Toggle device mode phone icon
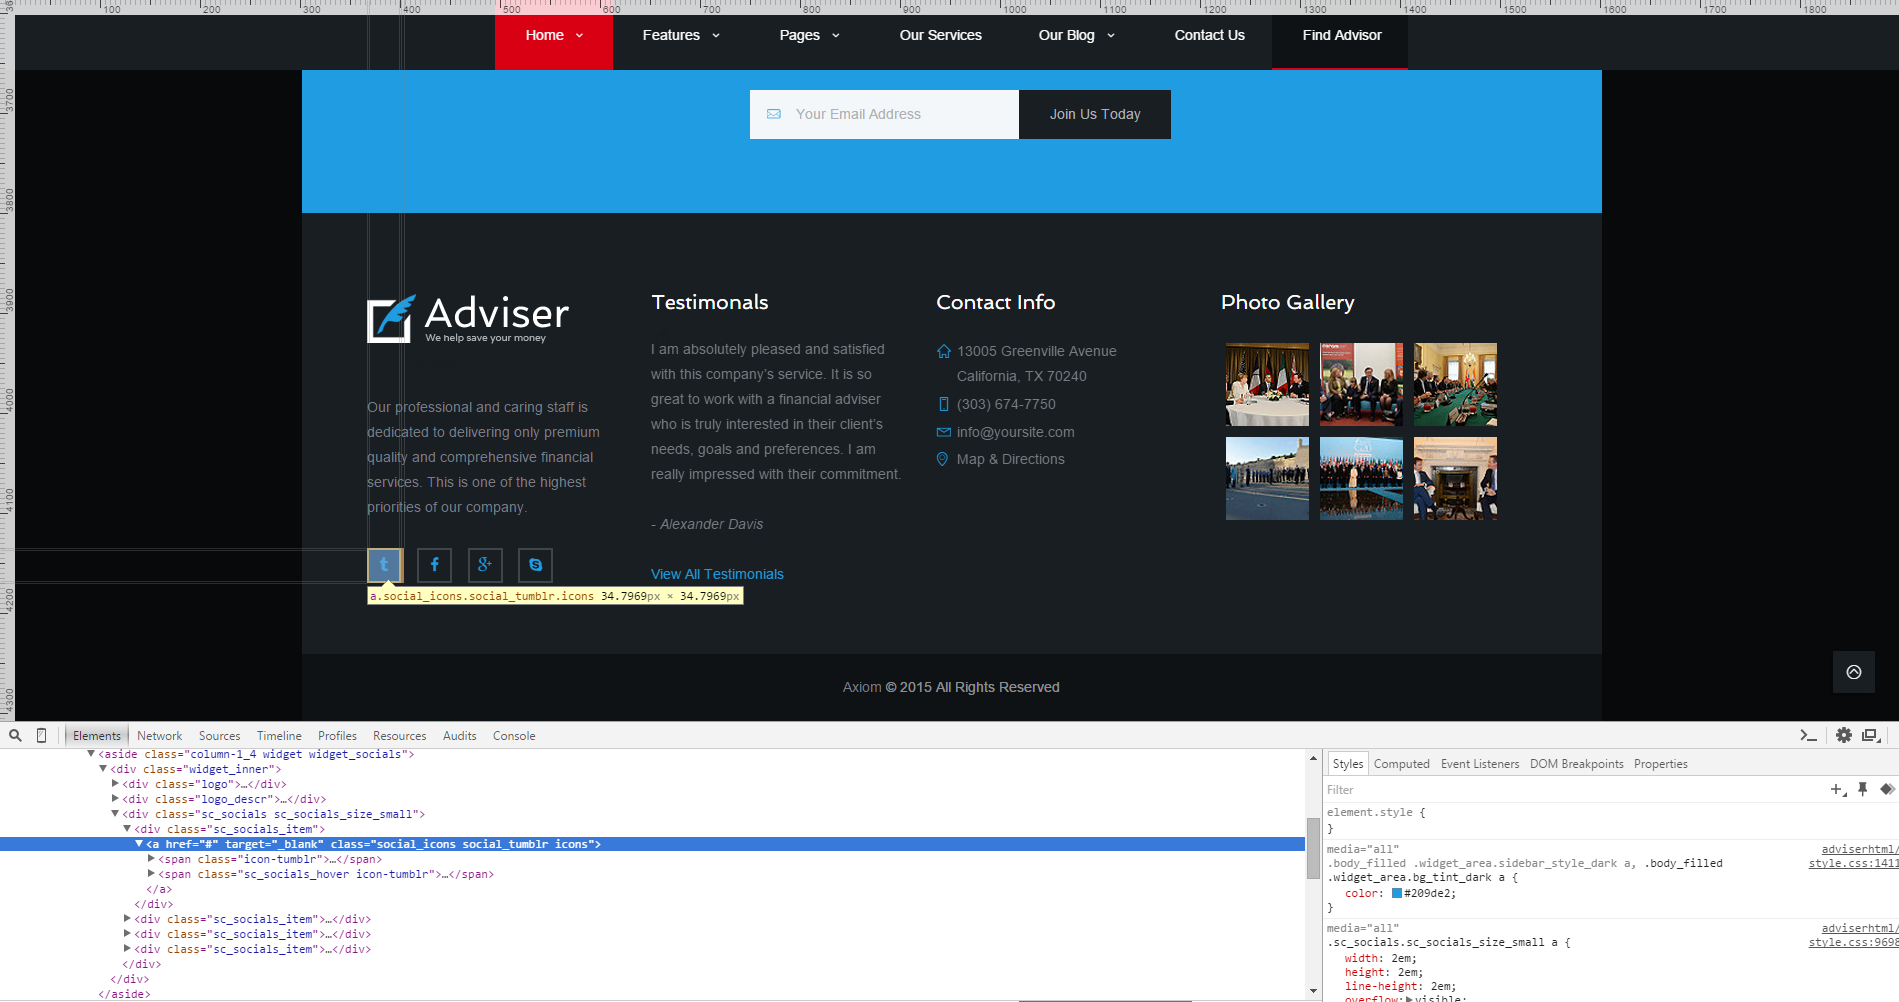The image size is (1899, 1002). pyautogui.click(x=41, y=736)
